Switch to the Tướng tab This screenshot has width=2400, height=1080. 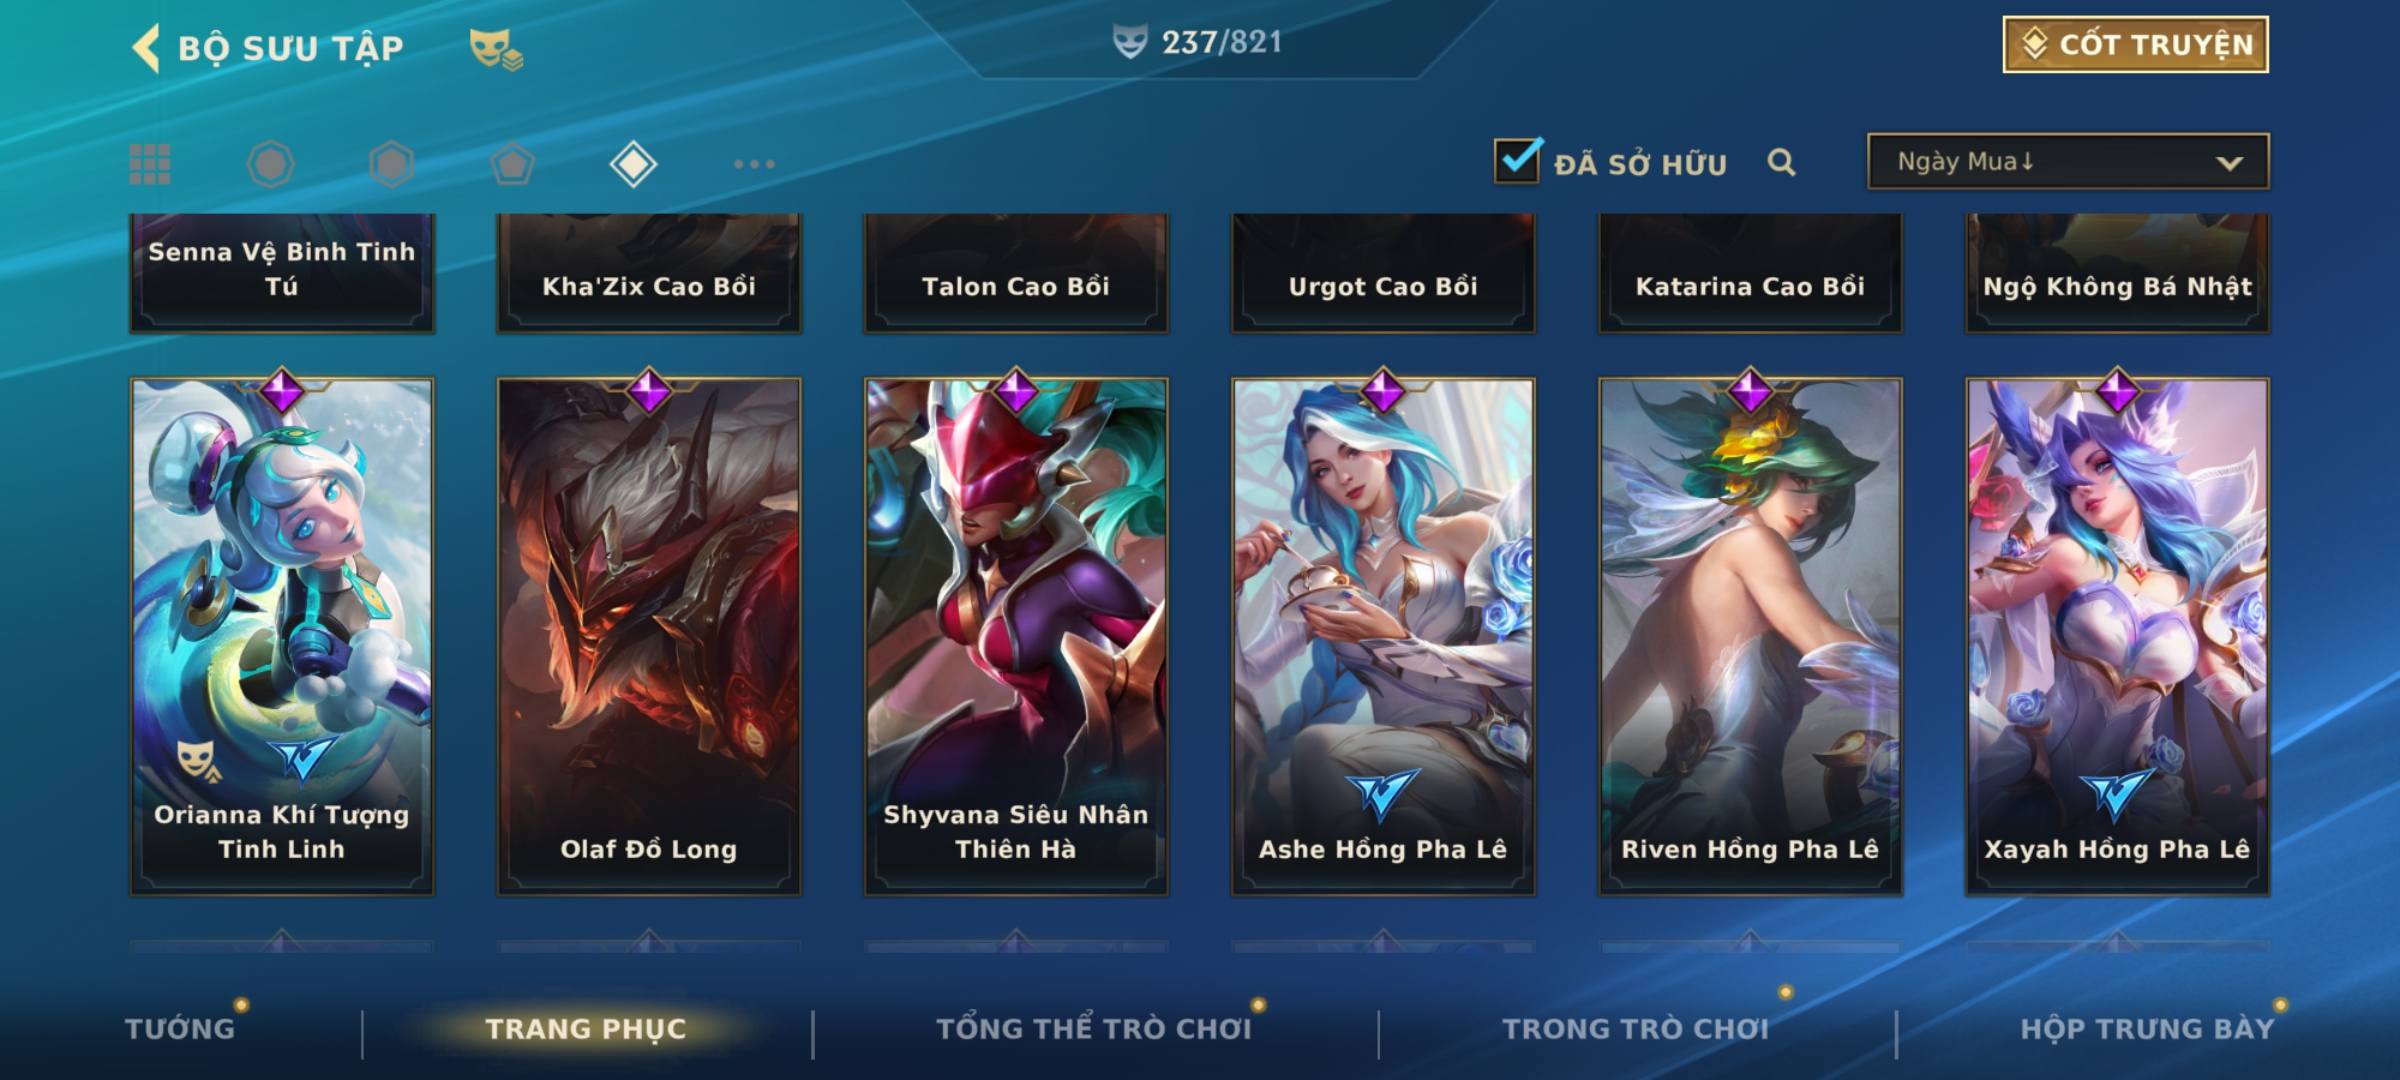point(180,1029)
